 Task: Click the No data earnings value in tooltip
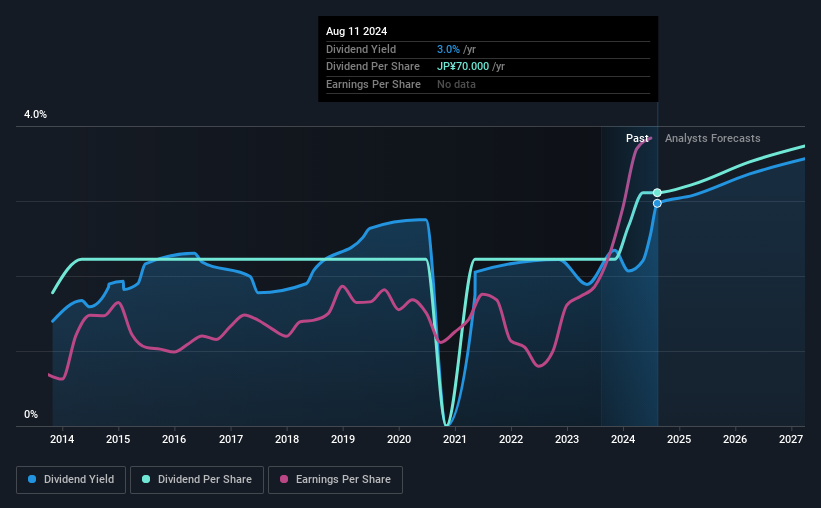pos(456,84)
